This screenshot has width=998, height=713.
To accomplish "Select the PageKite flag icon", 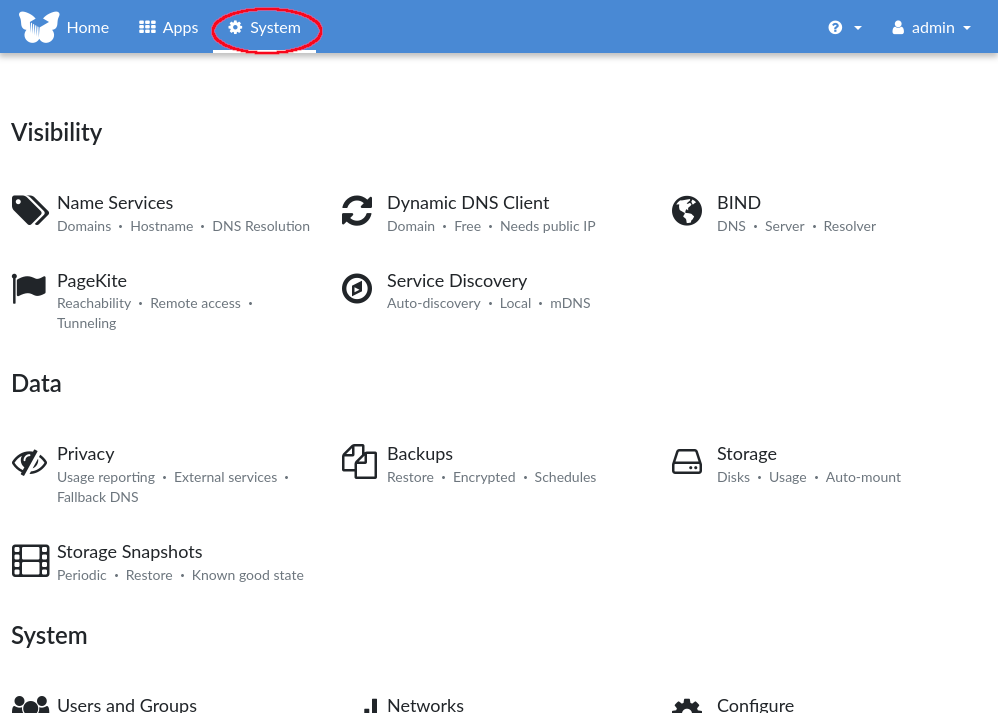I will (x=30, y=288).
